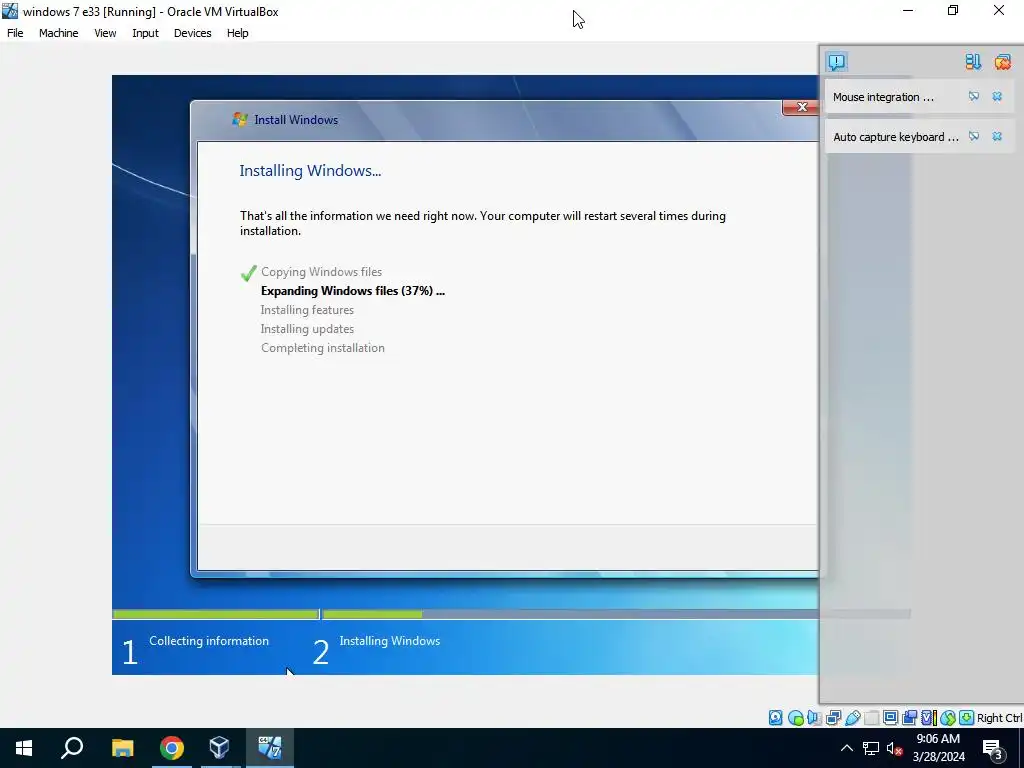Screen dimensions: 1024x768
Task: Click the keyboard capture arrow status icon
Action: [967, 718]
